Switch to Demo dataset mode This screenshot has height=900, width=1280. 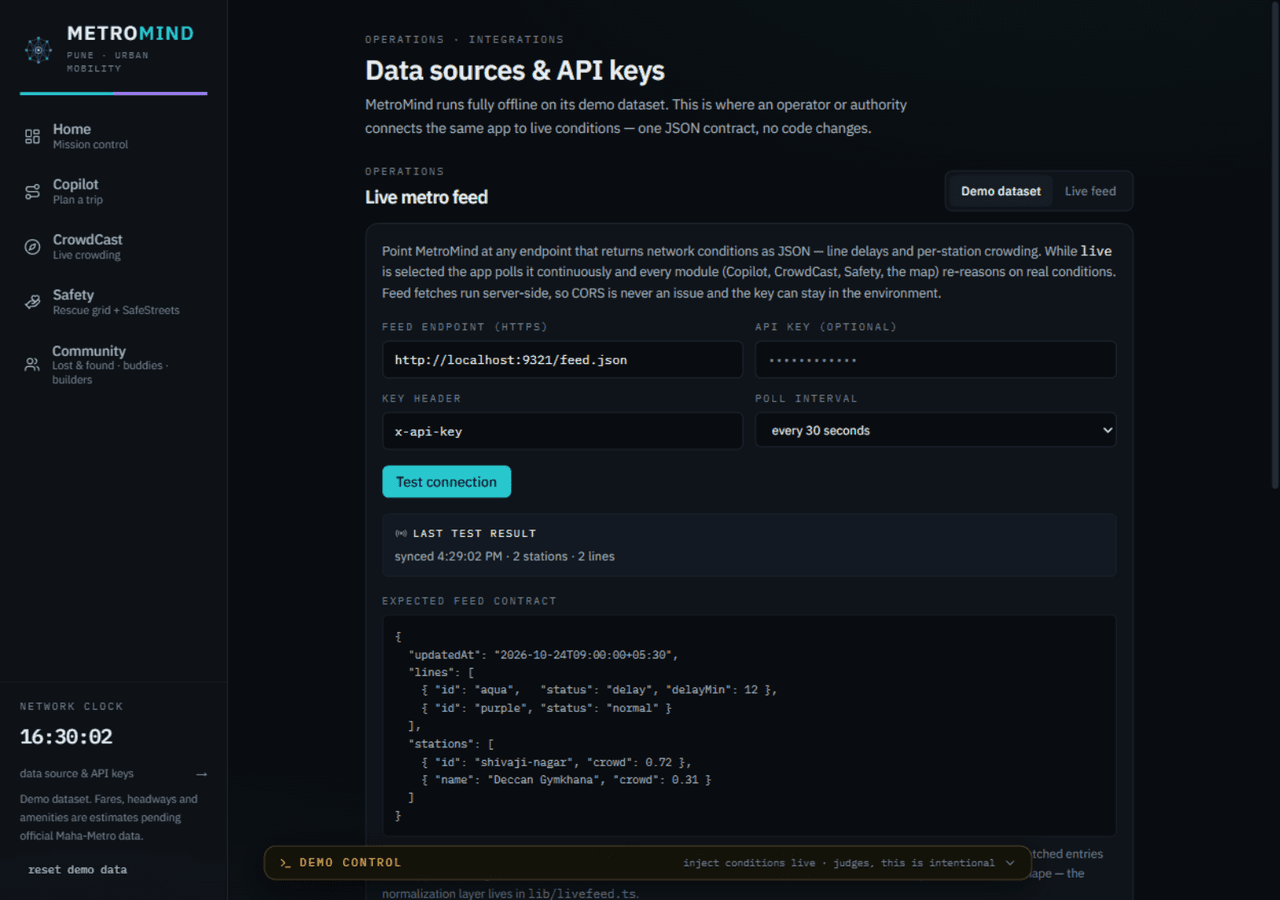pos(1001,191)
